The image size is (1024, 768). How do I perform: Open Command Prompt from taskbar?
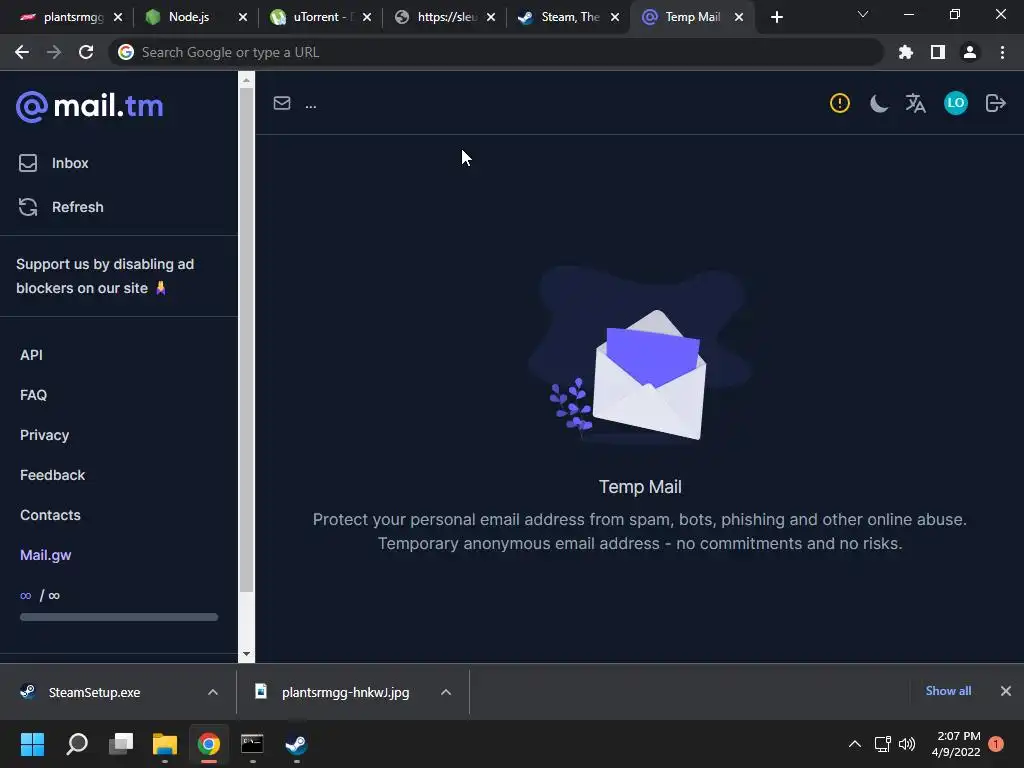click(x=252, y=744)
